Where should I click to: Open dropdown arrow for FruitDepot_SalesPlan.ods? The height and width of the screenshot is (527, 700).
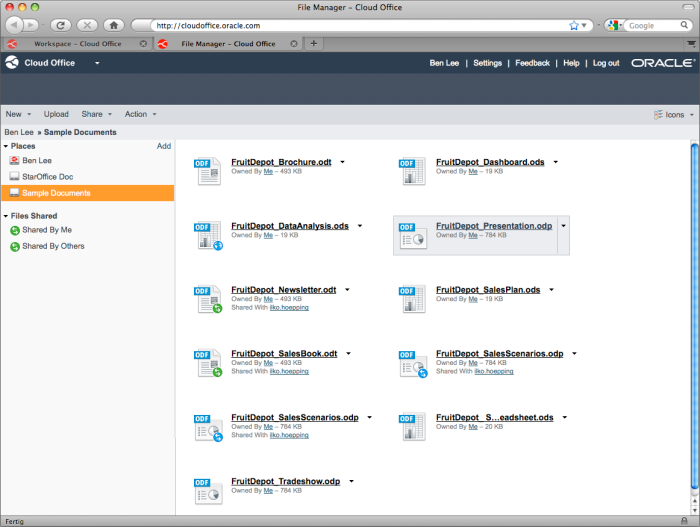tap(551, 290)
